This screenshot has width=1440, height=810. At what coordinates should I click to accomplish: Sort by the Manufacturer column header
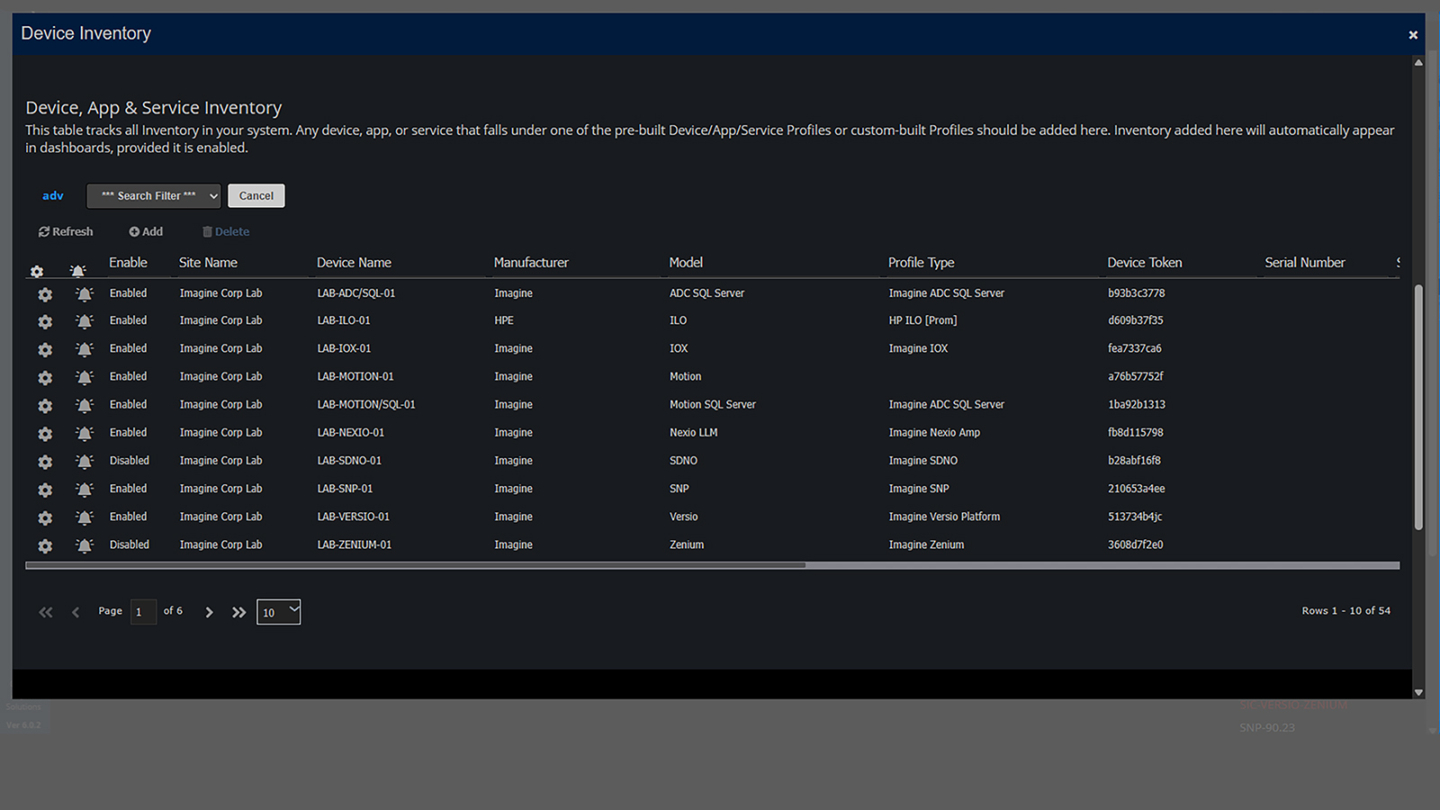coord(531,263)
